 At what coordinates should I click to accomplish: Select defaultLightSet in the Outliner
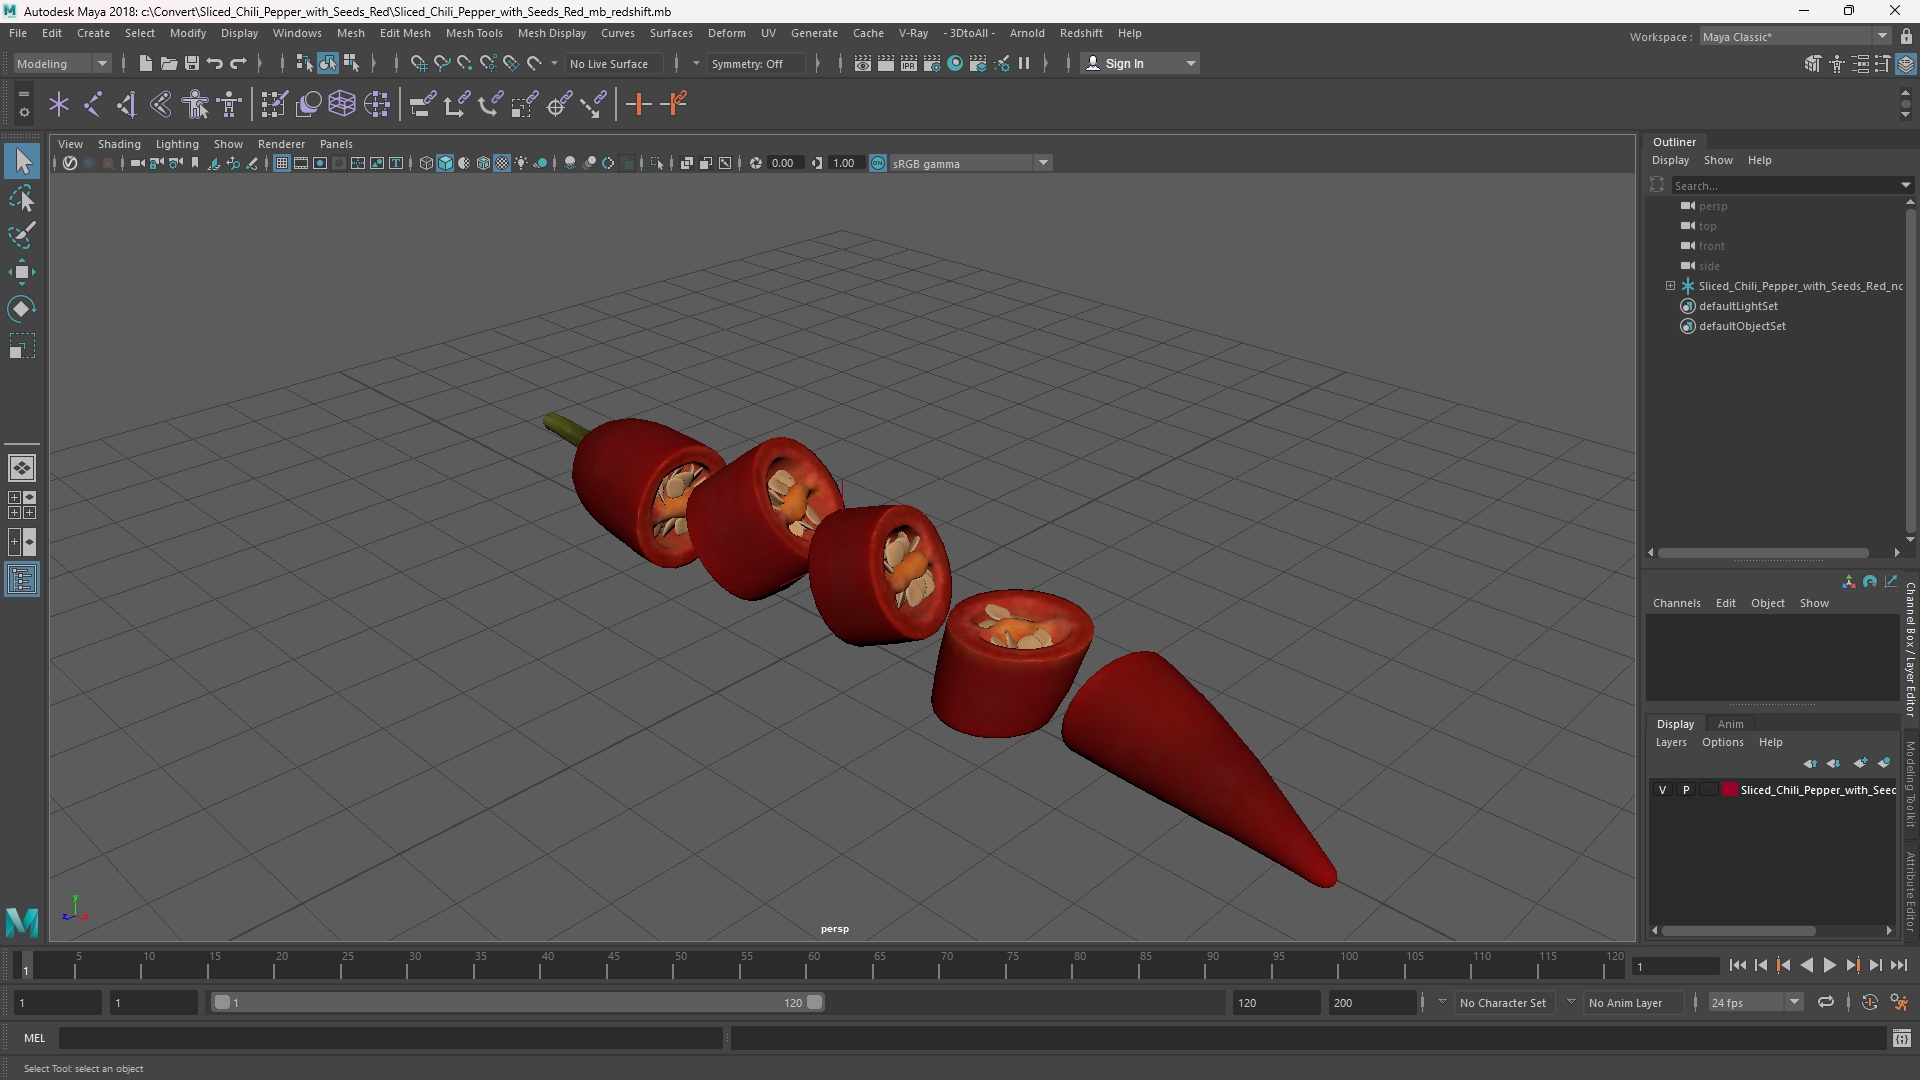(x=1738, y=306)
